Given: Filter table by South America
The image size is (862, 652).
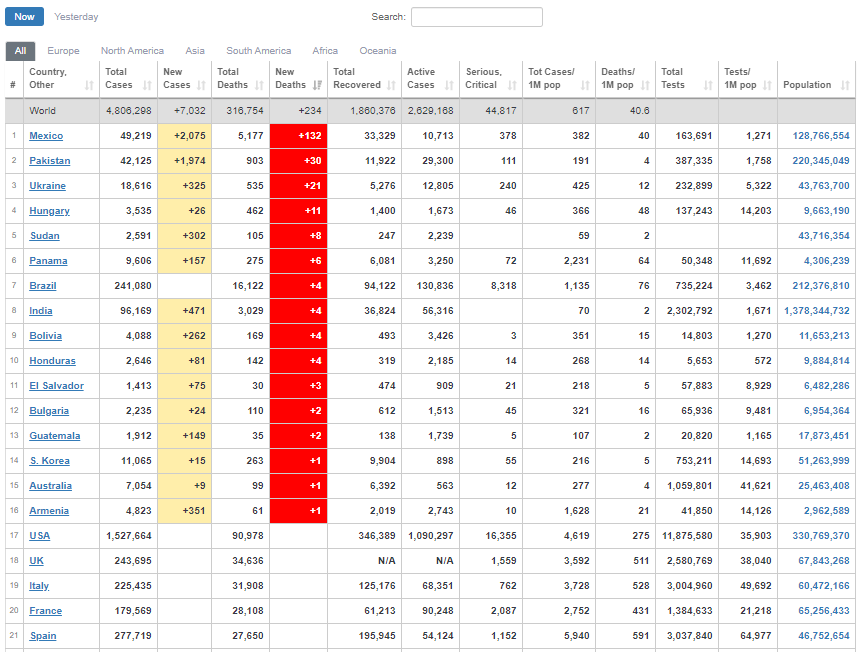Looking at the screenshot, I should pyautogui.click(x=258, y=51).
